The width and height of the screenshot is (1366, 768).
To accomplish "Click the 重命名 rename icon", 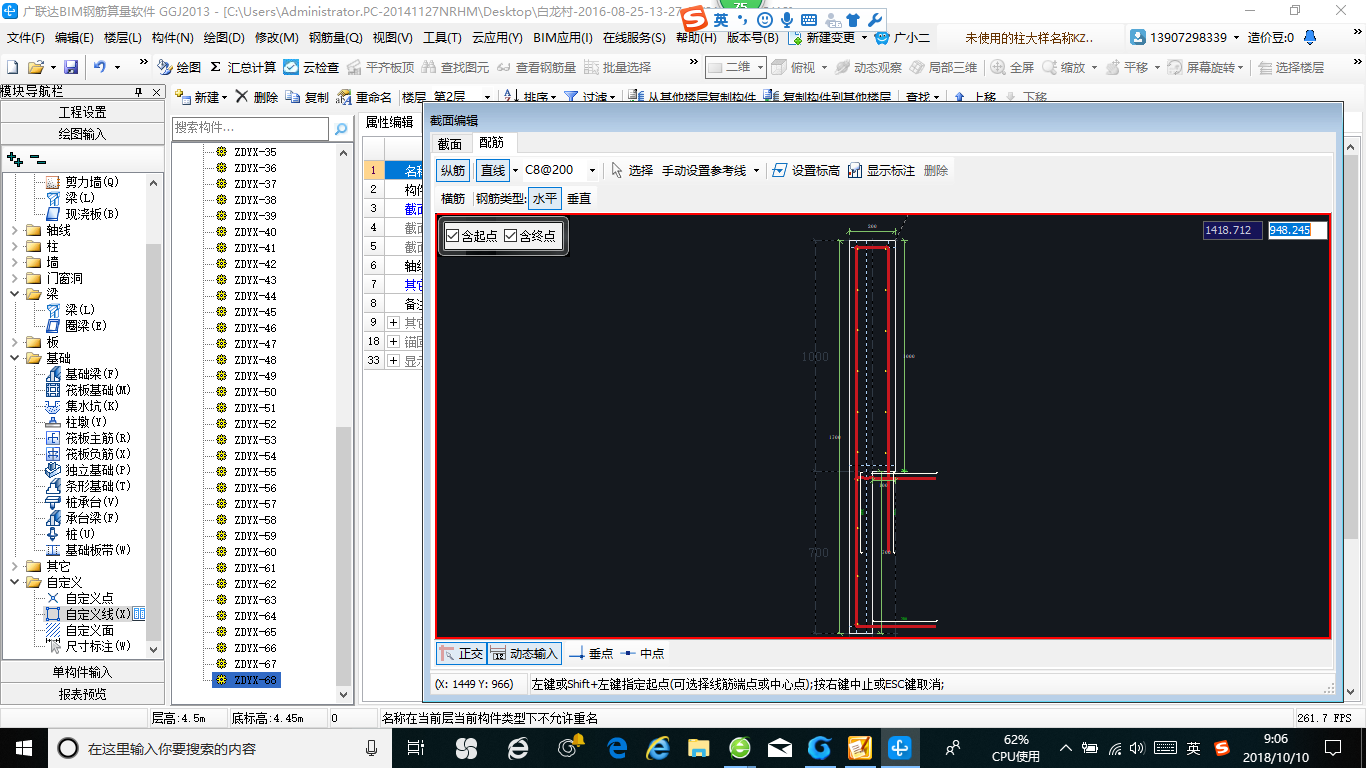I will coord(365,97).
